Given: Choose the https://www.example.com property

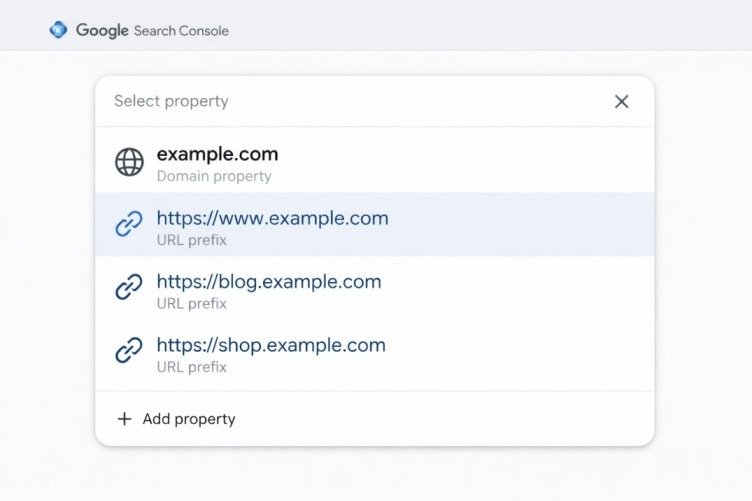Looking at the screenshot, I should pos(272,218).
